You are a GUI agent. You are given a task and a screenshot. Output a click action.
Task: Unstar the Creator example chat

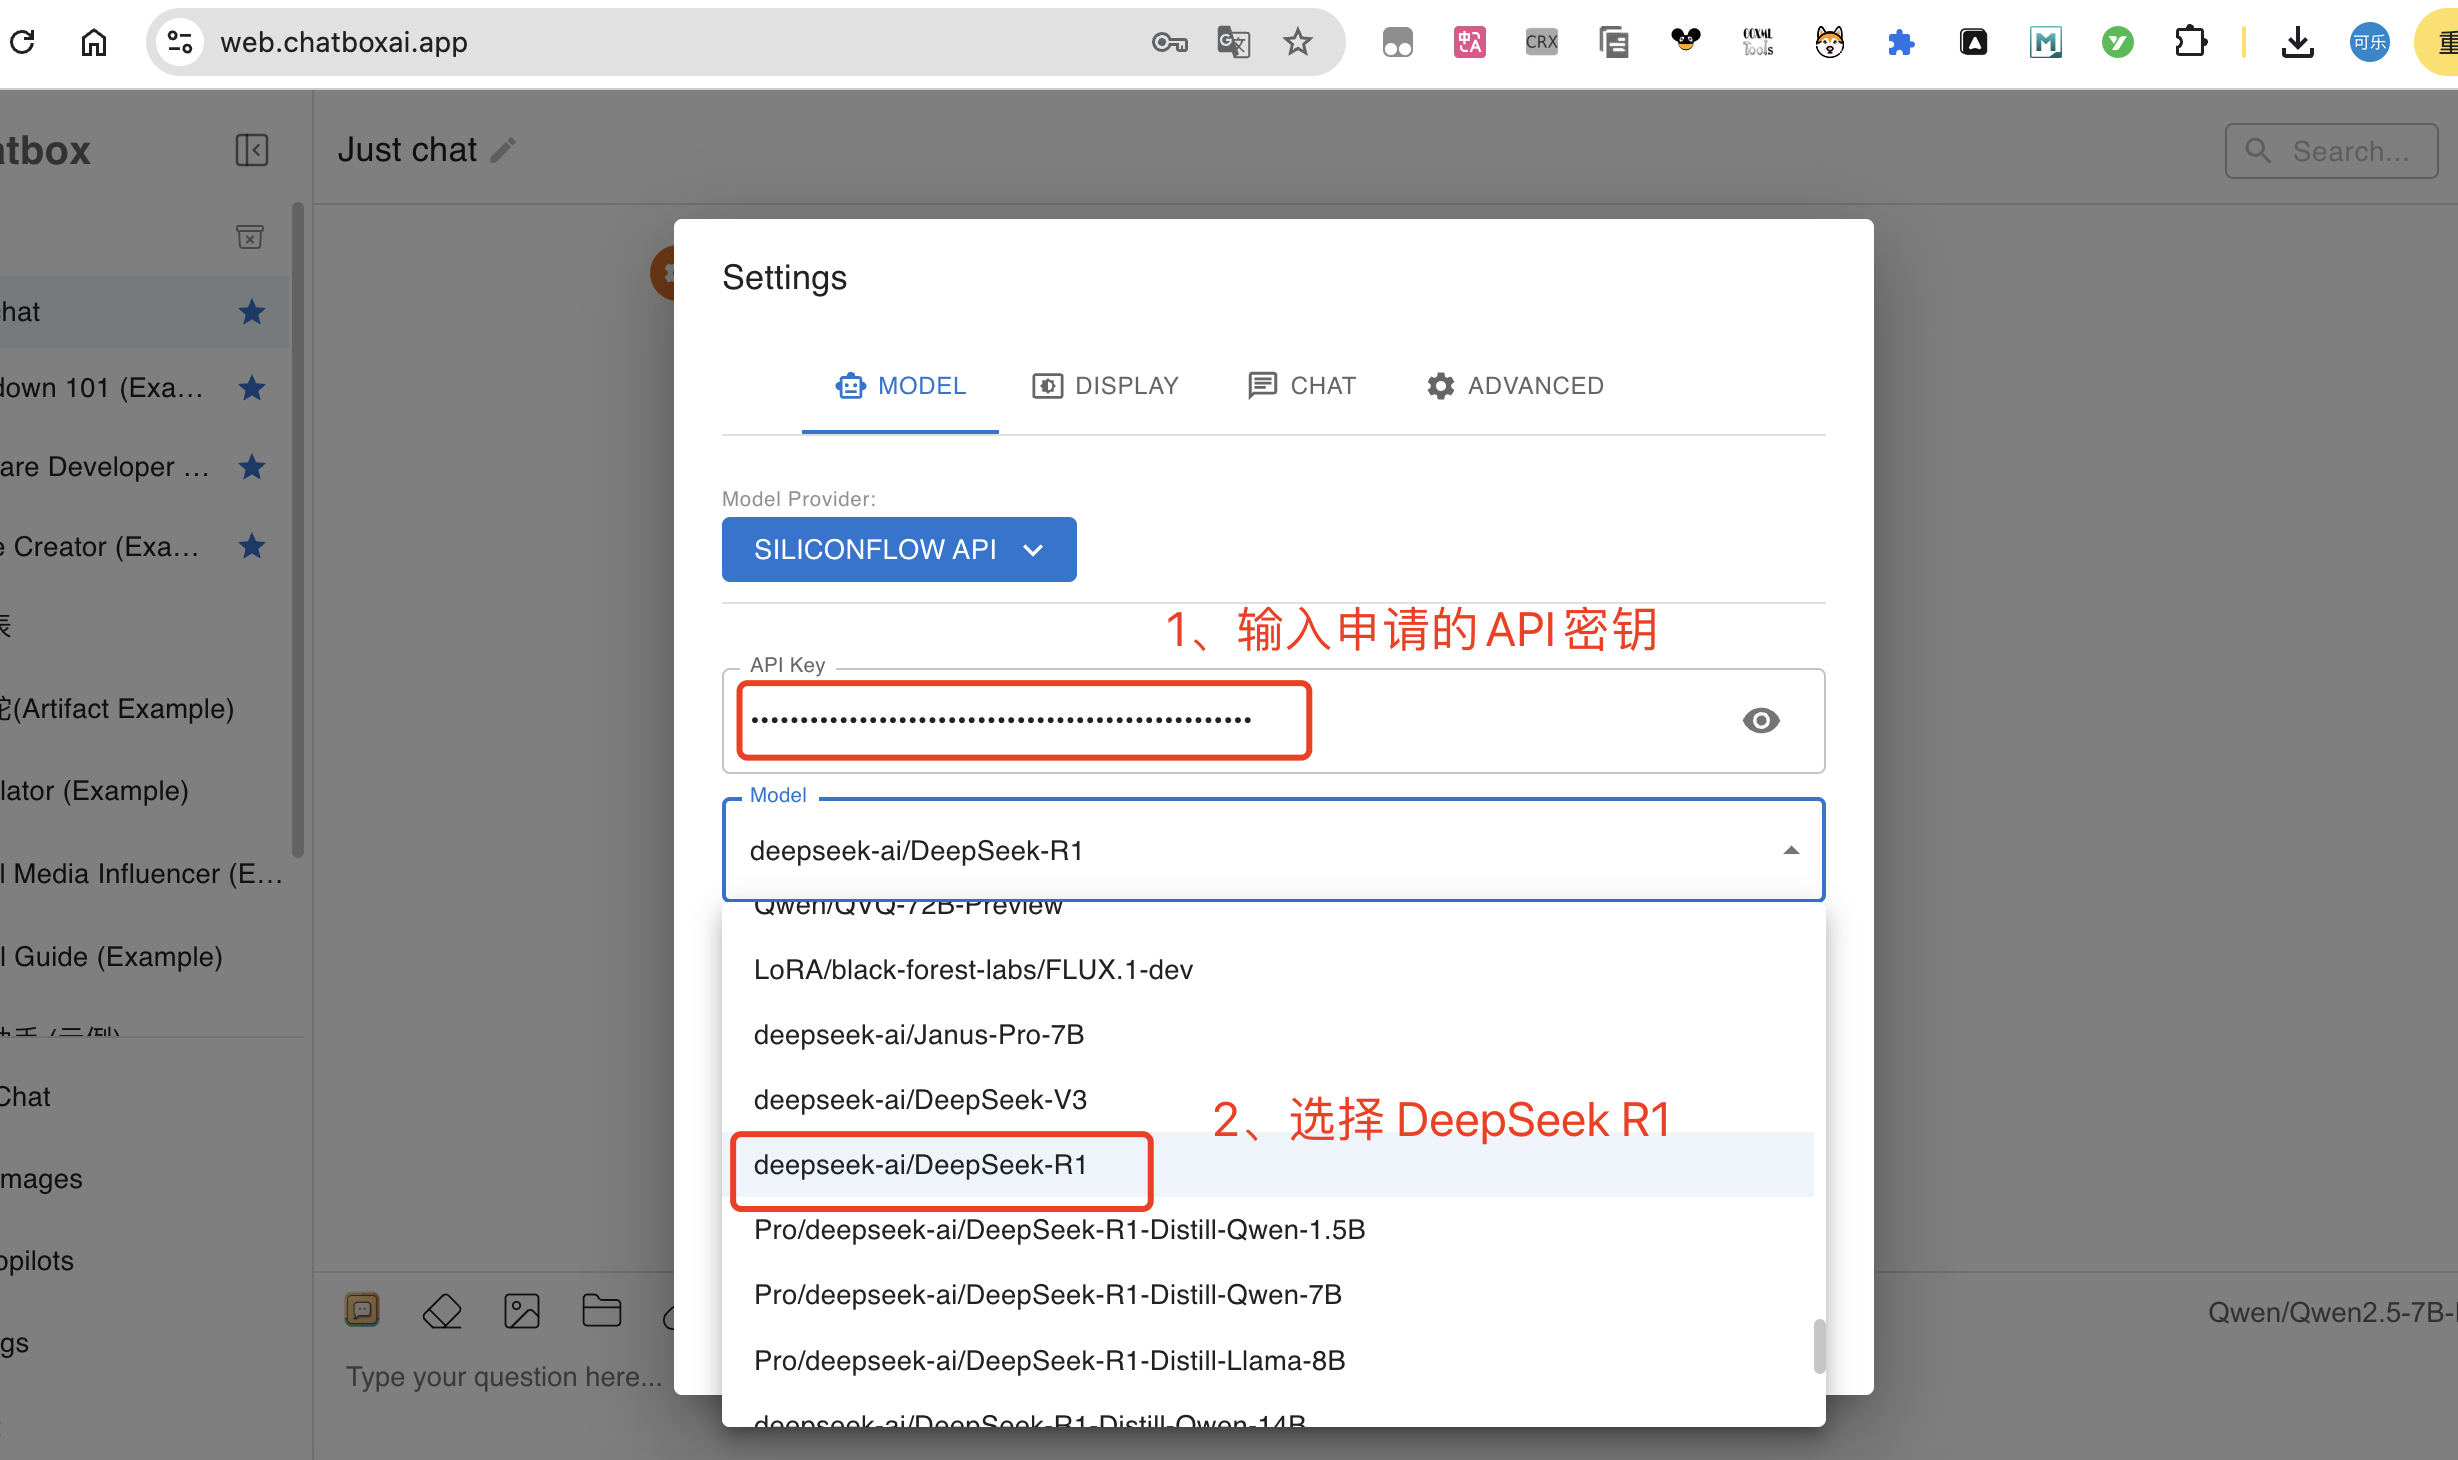252,546
